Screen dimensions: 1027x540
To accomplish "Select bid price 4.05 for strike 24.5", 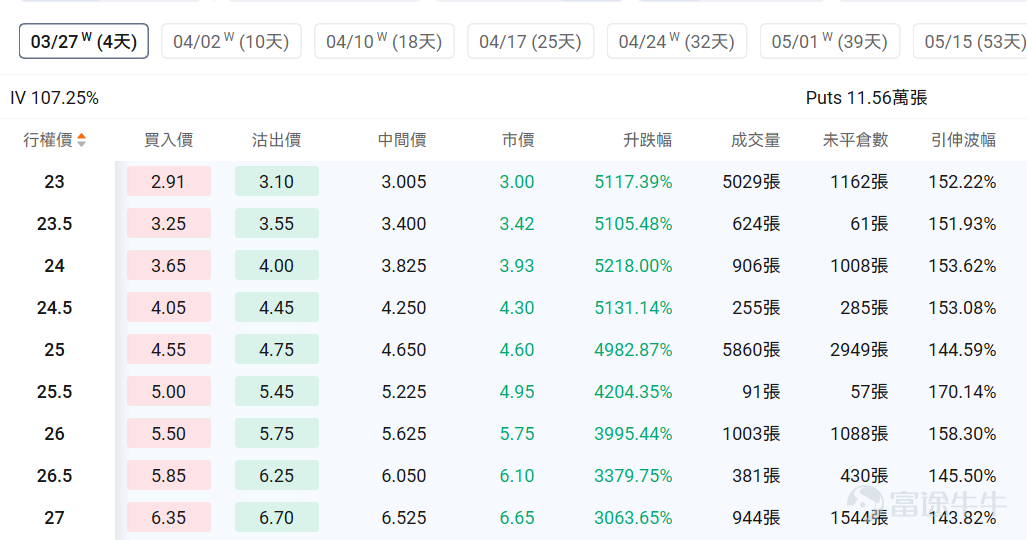I will 169,307.
